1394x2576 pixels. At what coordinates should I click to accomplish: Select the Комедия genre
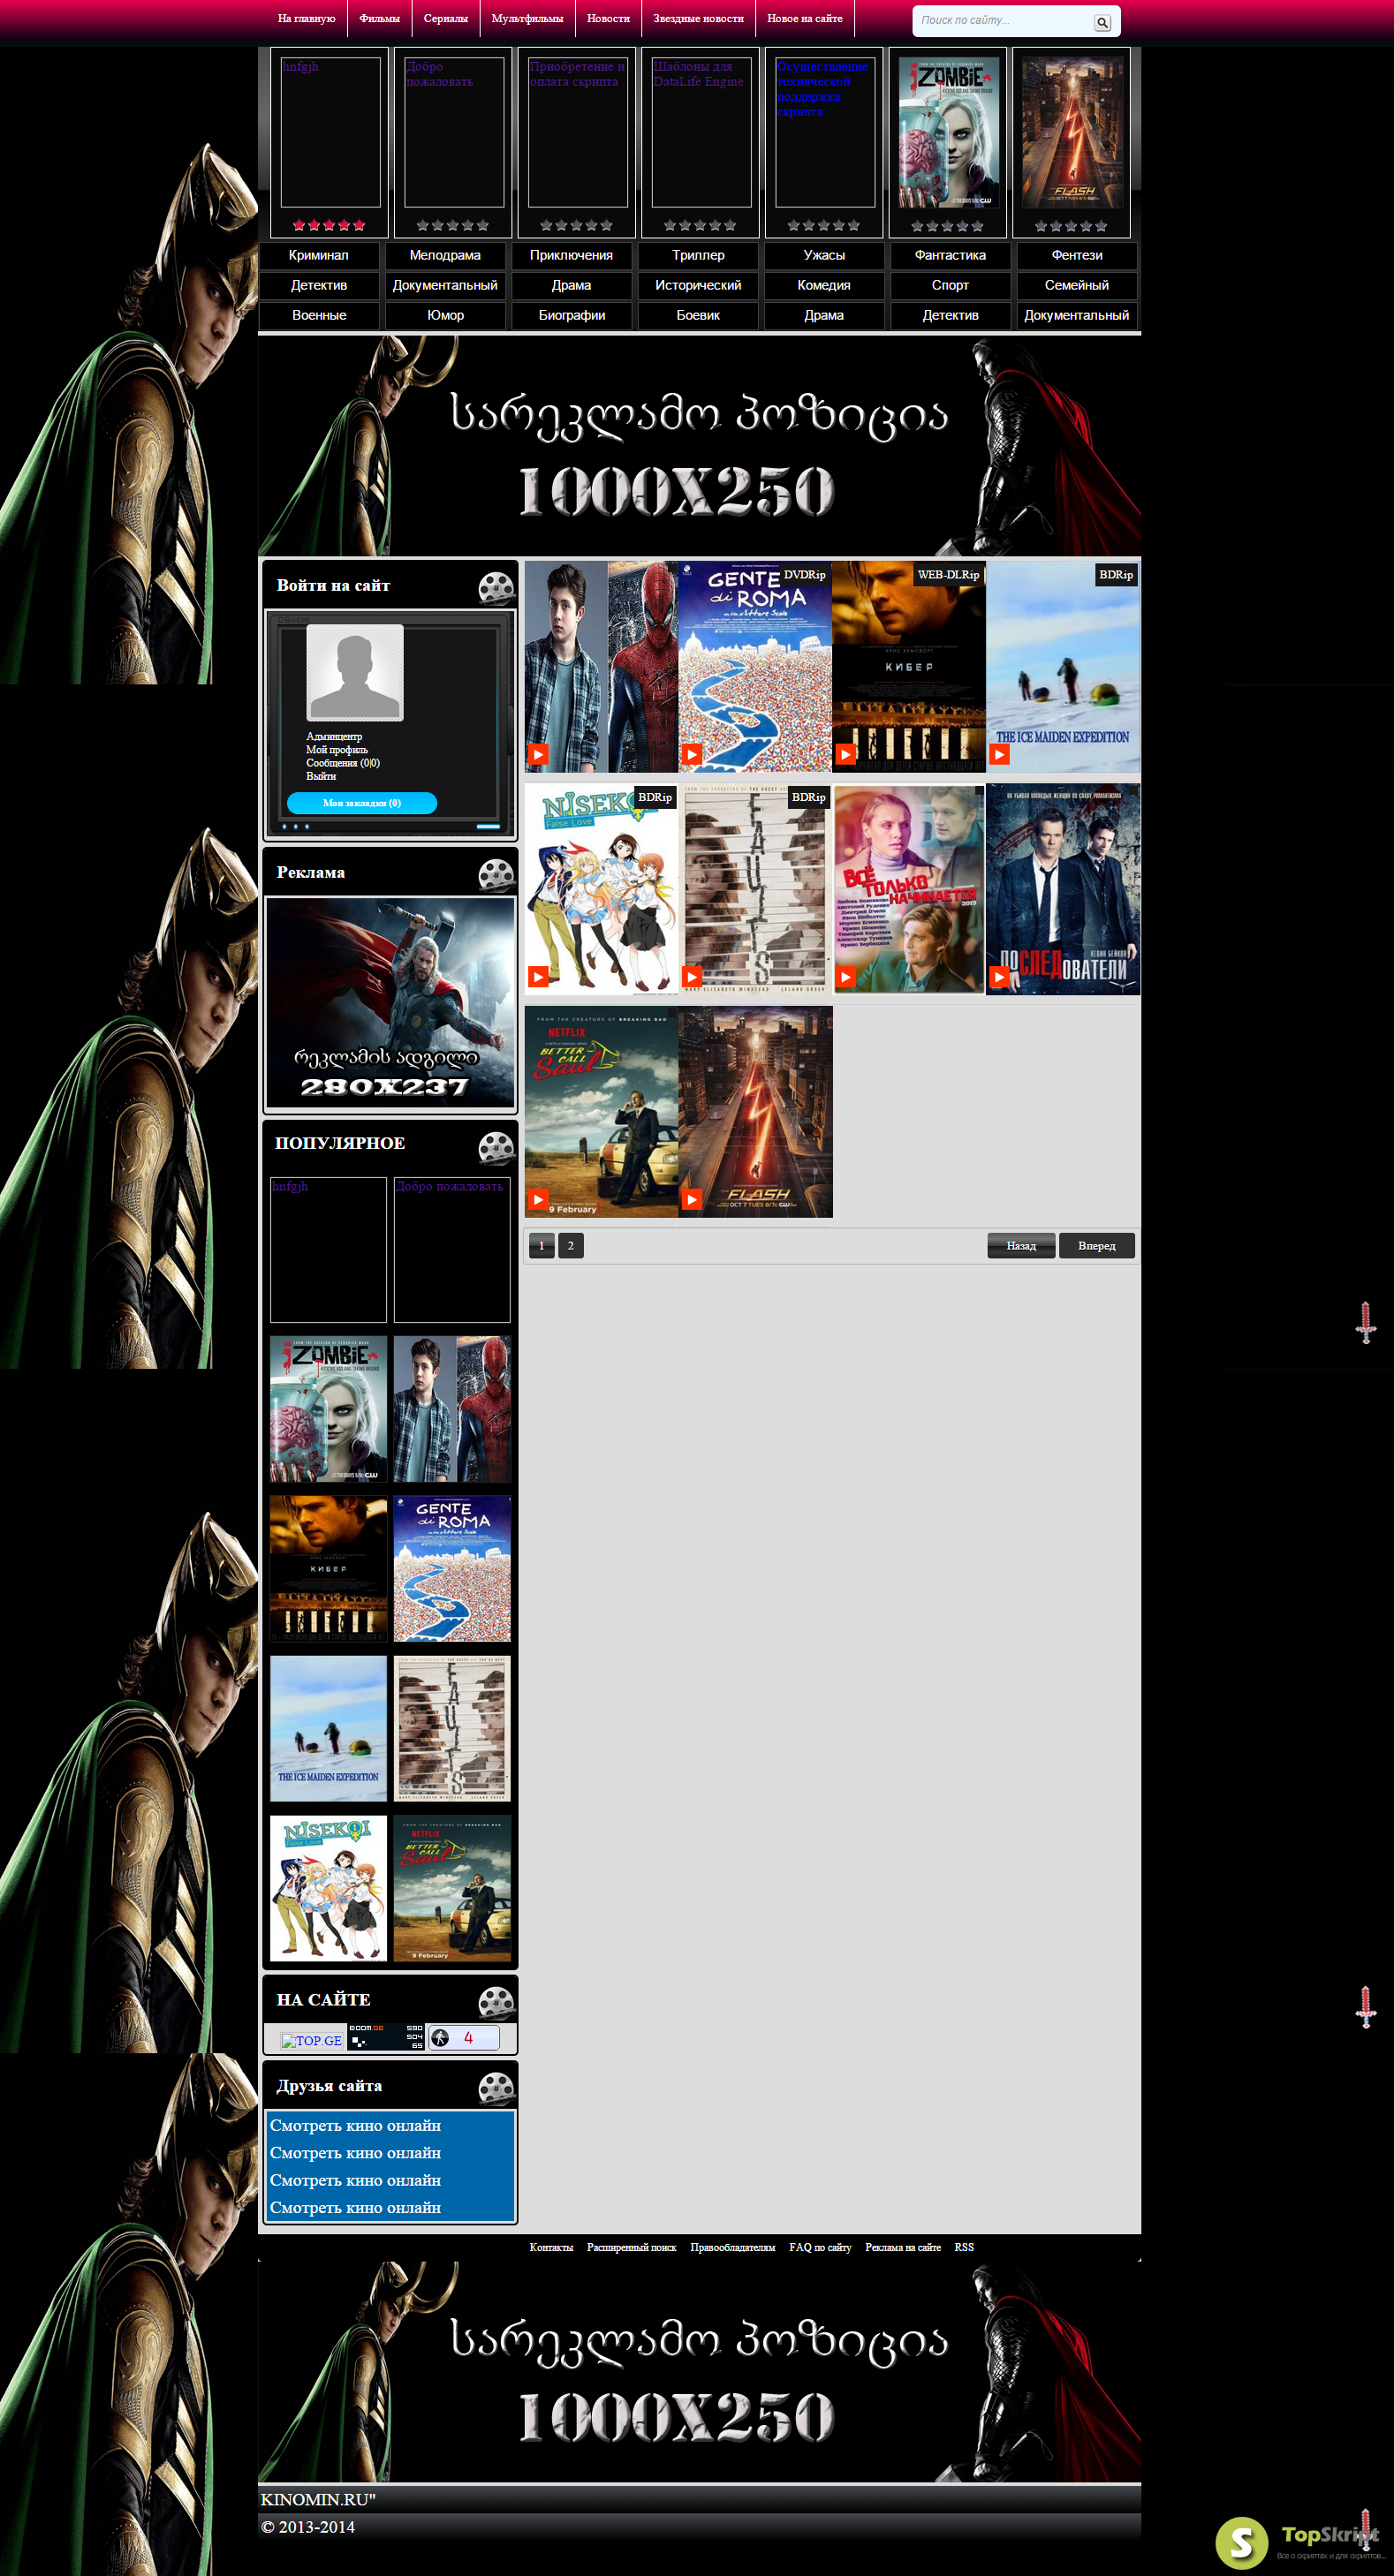pos(824,285)
